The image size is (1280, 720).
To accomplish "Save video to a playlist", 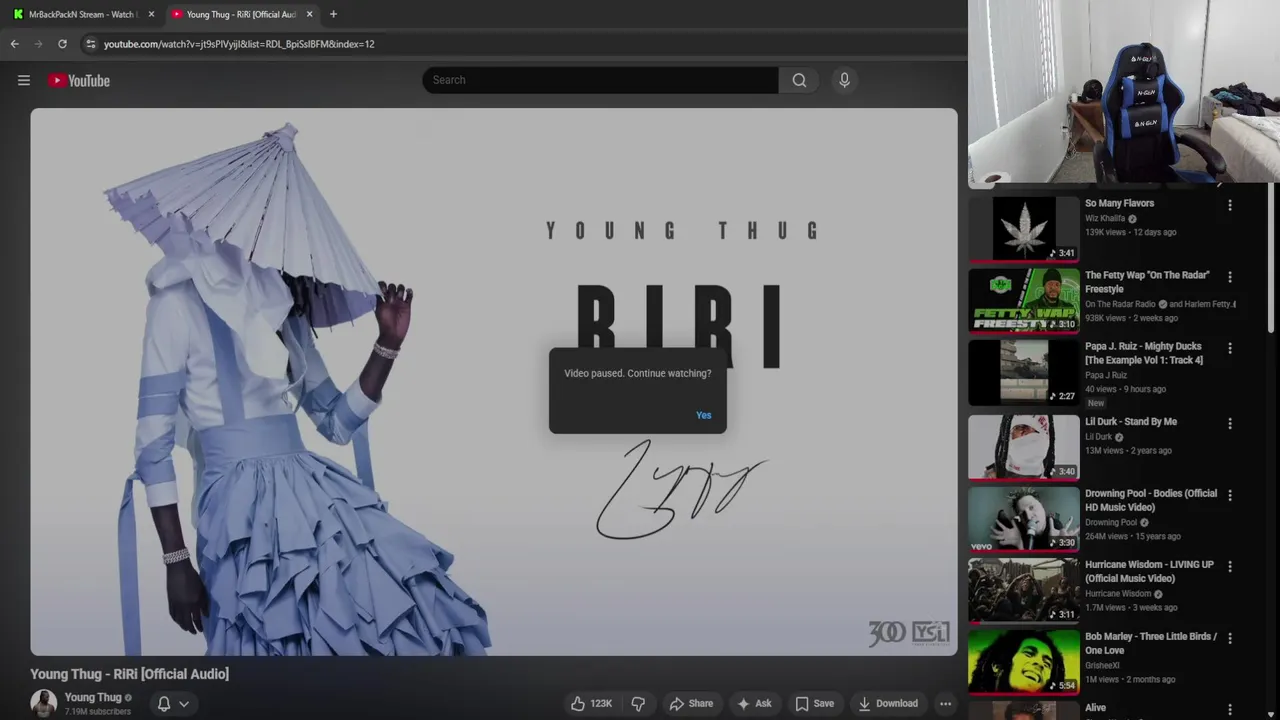I will pyautogui.click(x=814, y=704).
